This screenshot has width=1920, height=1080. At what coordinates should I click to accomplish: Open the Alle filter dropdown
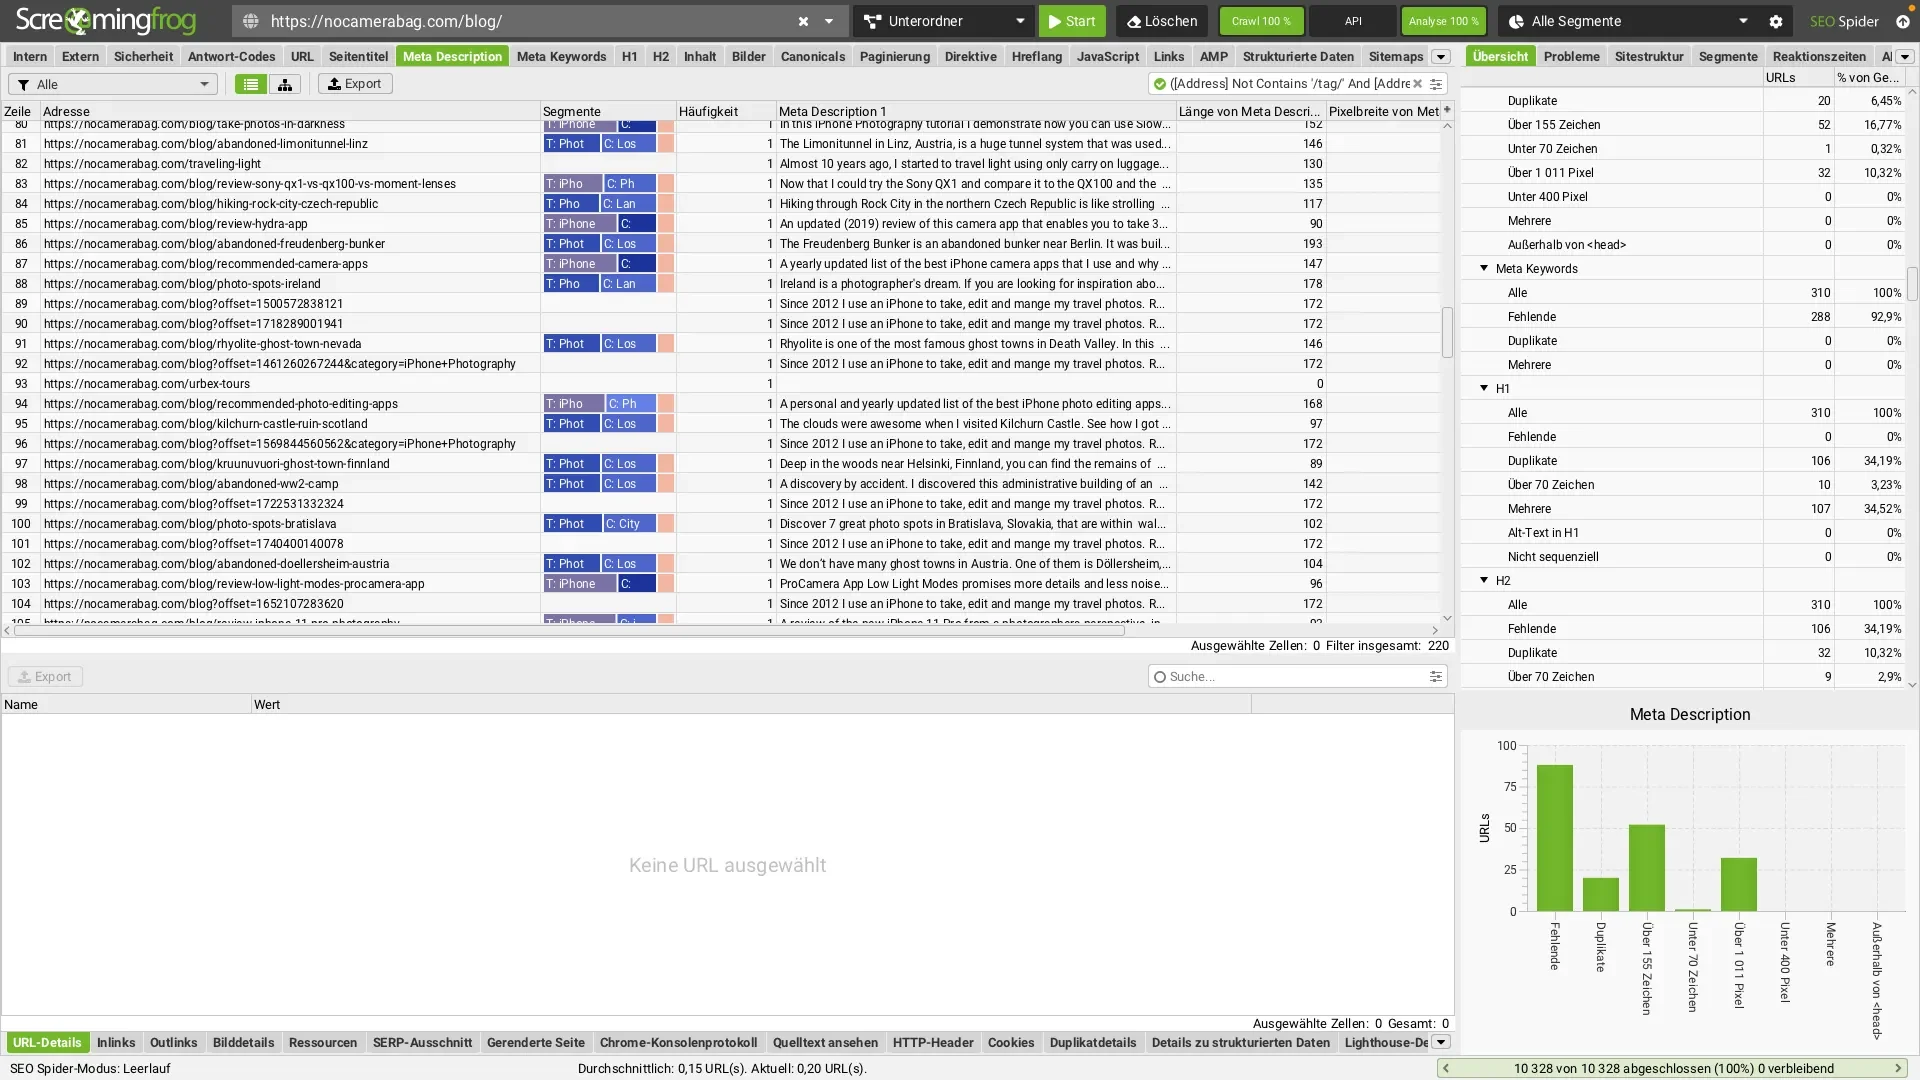point(113,84)
